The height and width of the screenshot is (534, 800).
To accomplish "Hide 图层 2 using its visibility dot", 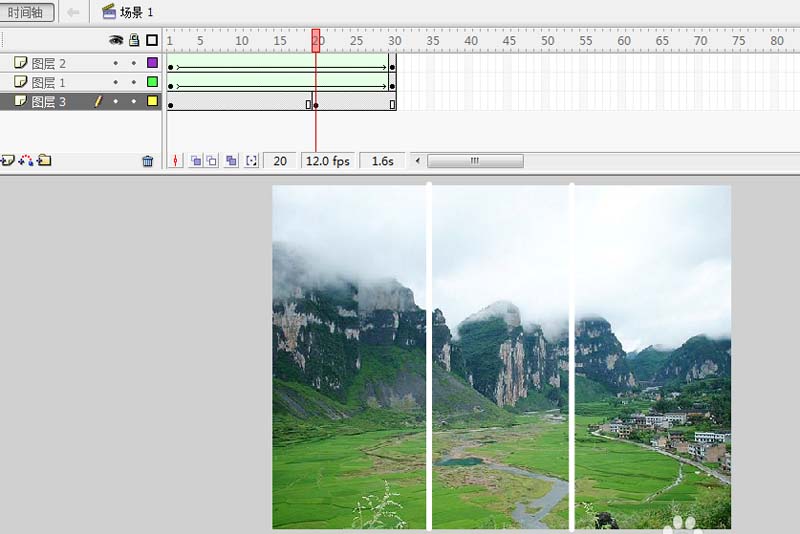I will click(116, 63).
